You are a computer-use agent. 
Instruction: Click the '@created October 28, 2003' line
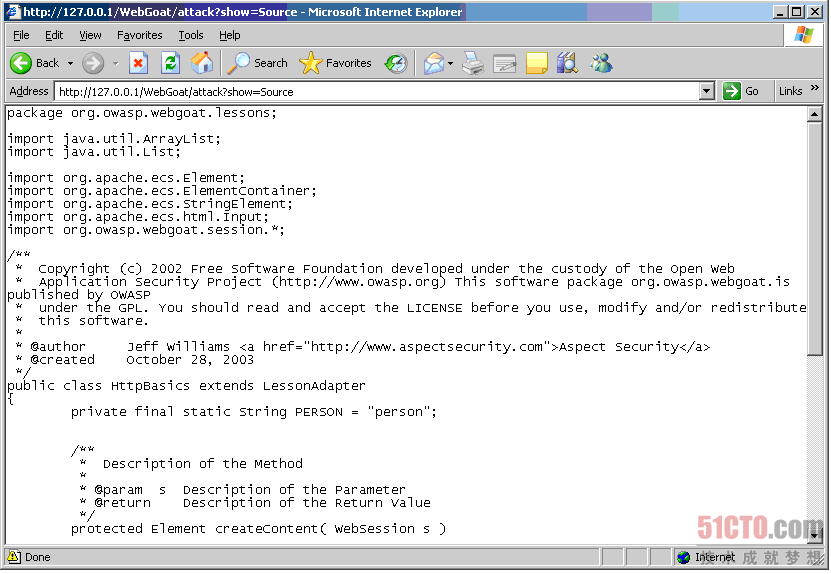[x=135, y=360]
